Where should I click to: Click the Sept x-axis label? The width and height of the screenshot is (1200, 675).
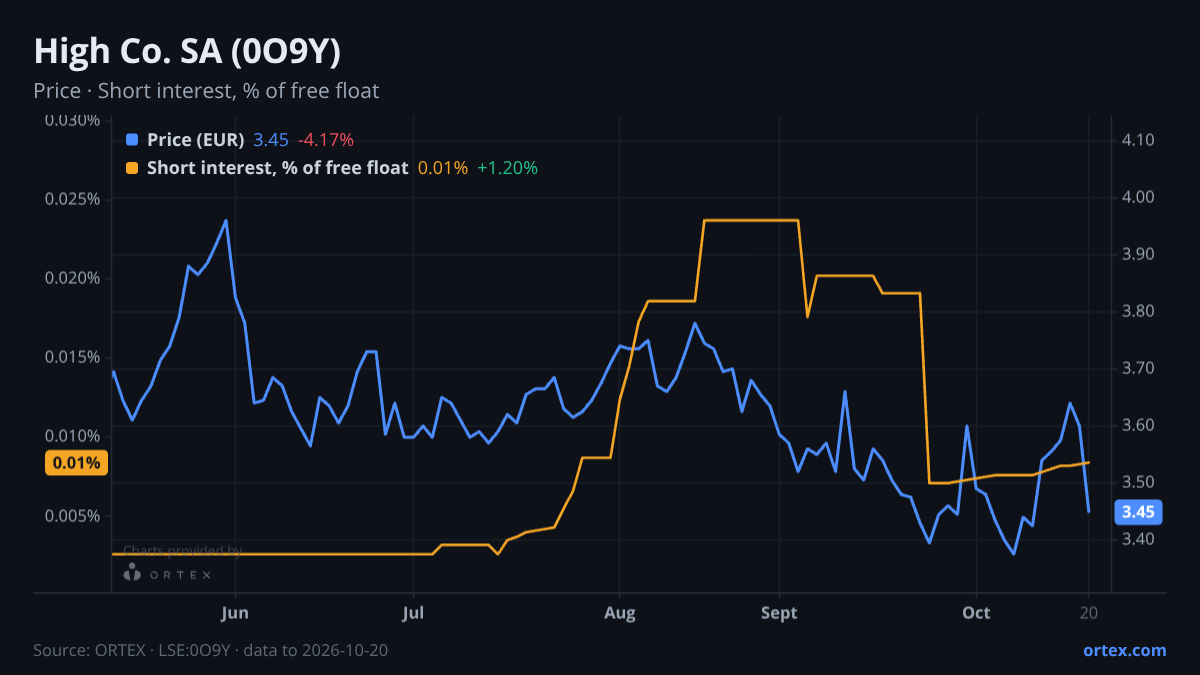coord(779,612)
